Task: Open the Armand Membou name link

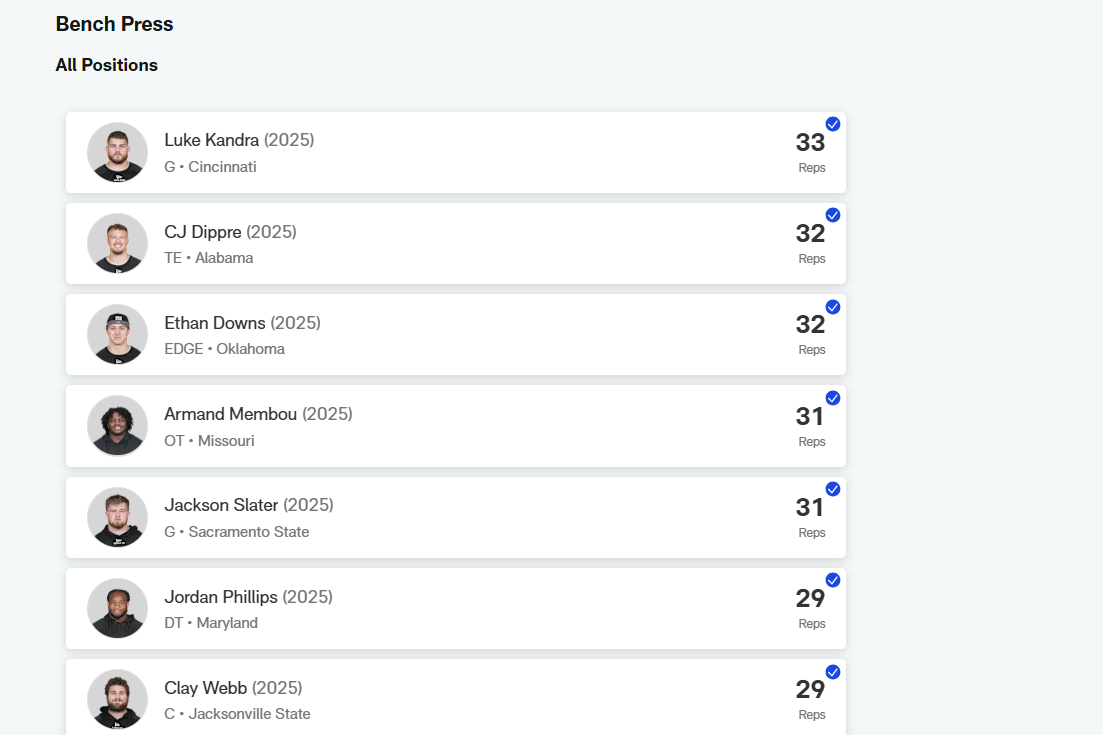Action: [230, 414]
